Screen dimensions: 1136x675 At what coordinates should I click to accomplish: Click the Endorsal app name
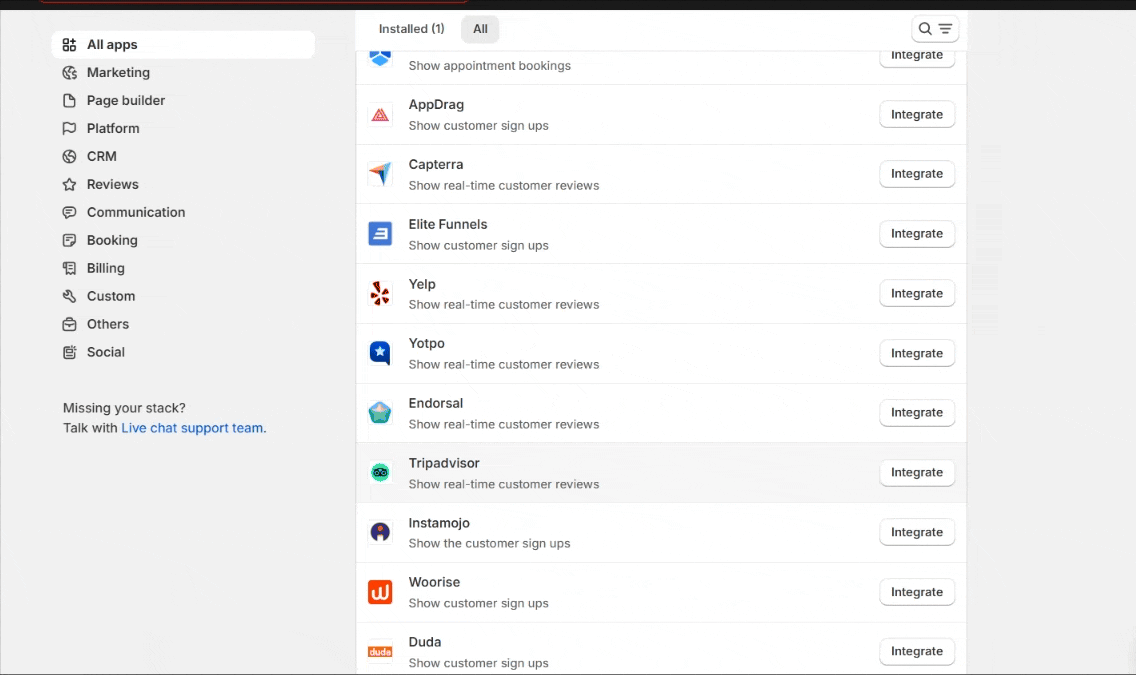coord(435,403)
